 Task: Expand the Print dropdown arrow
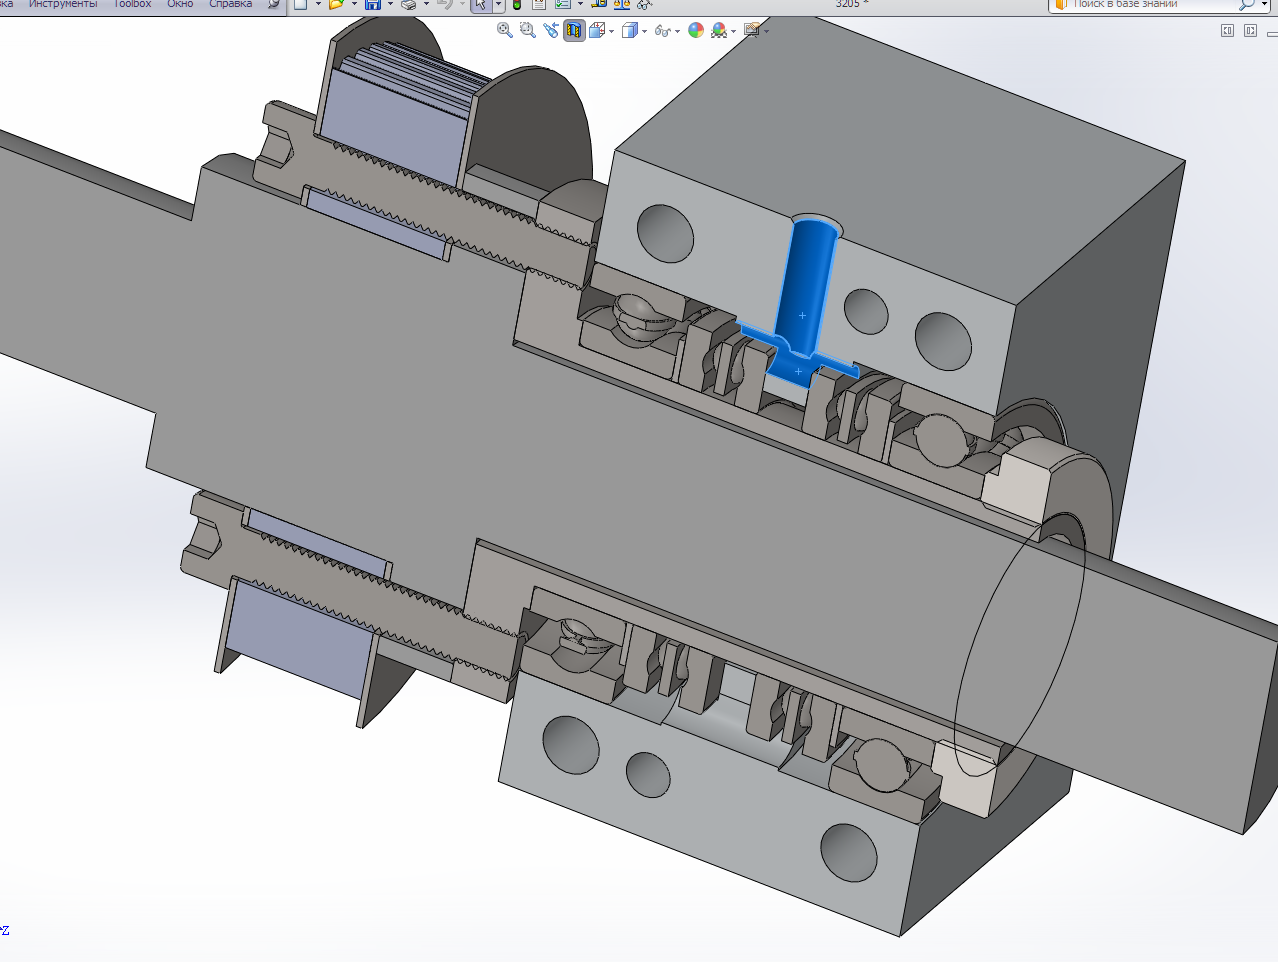426,4
